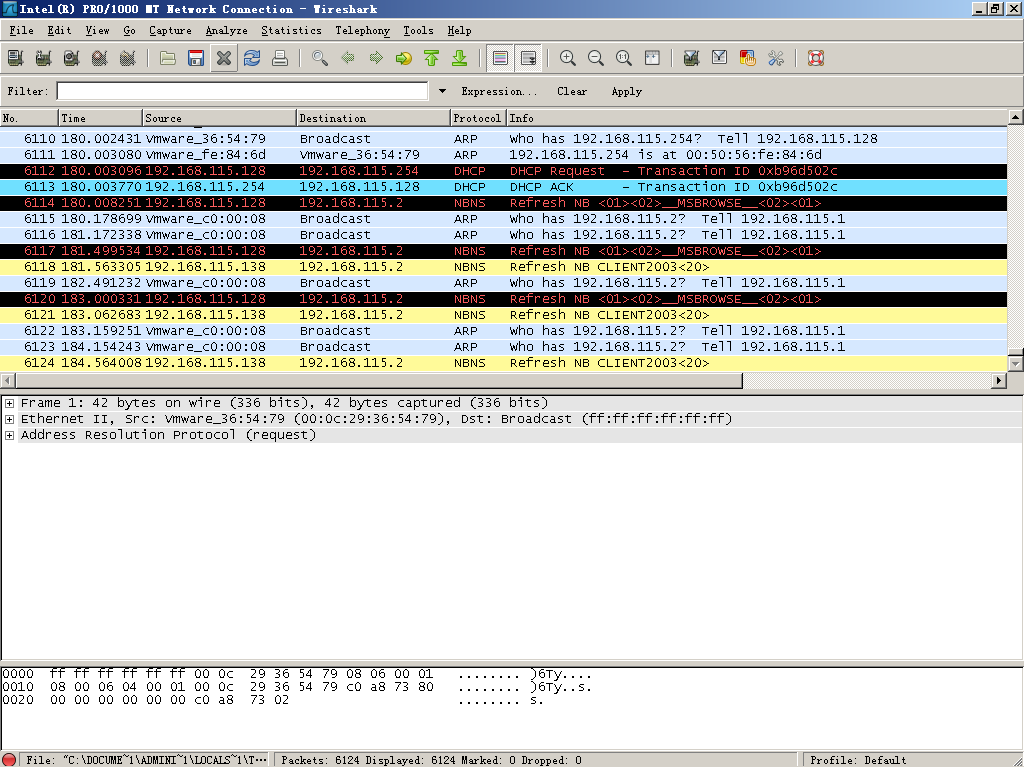Sort packets by No. column

tap(29, 118)
